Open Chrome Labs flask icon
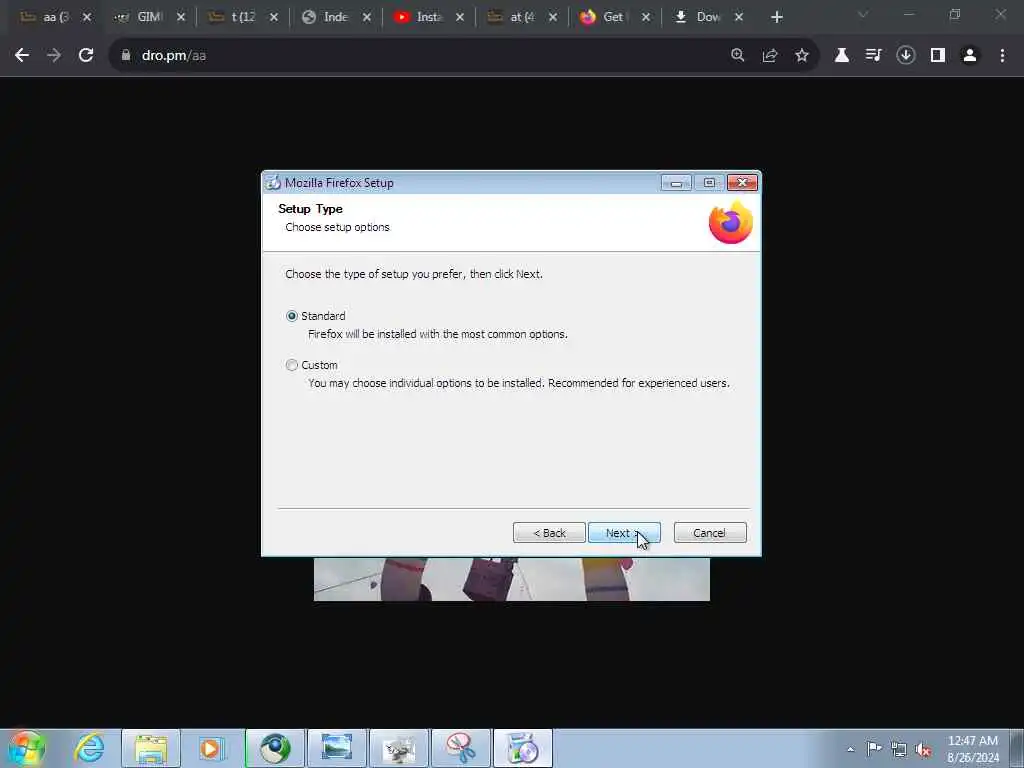Viewport: 1024px width, 768px height. coord(842,56)
